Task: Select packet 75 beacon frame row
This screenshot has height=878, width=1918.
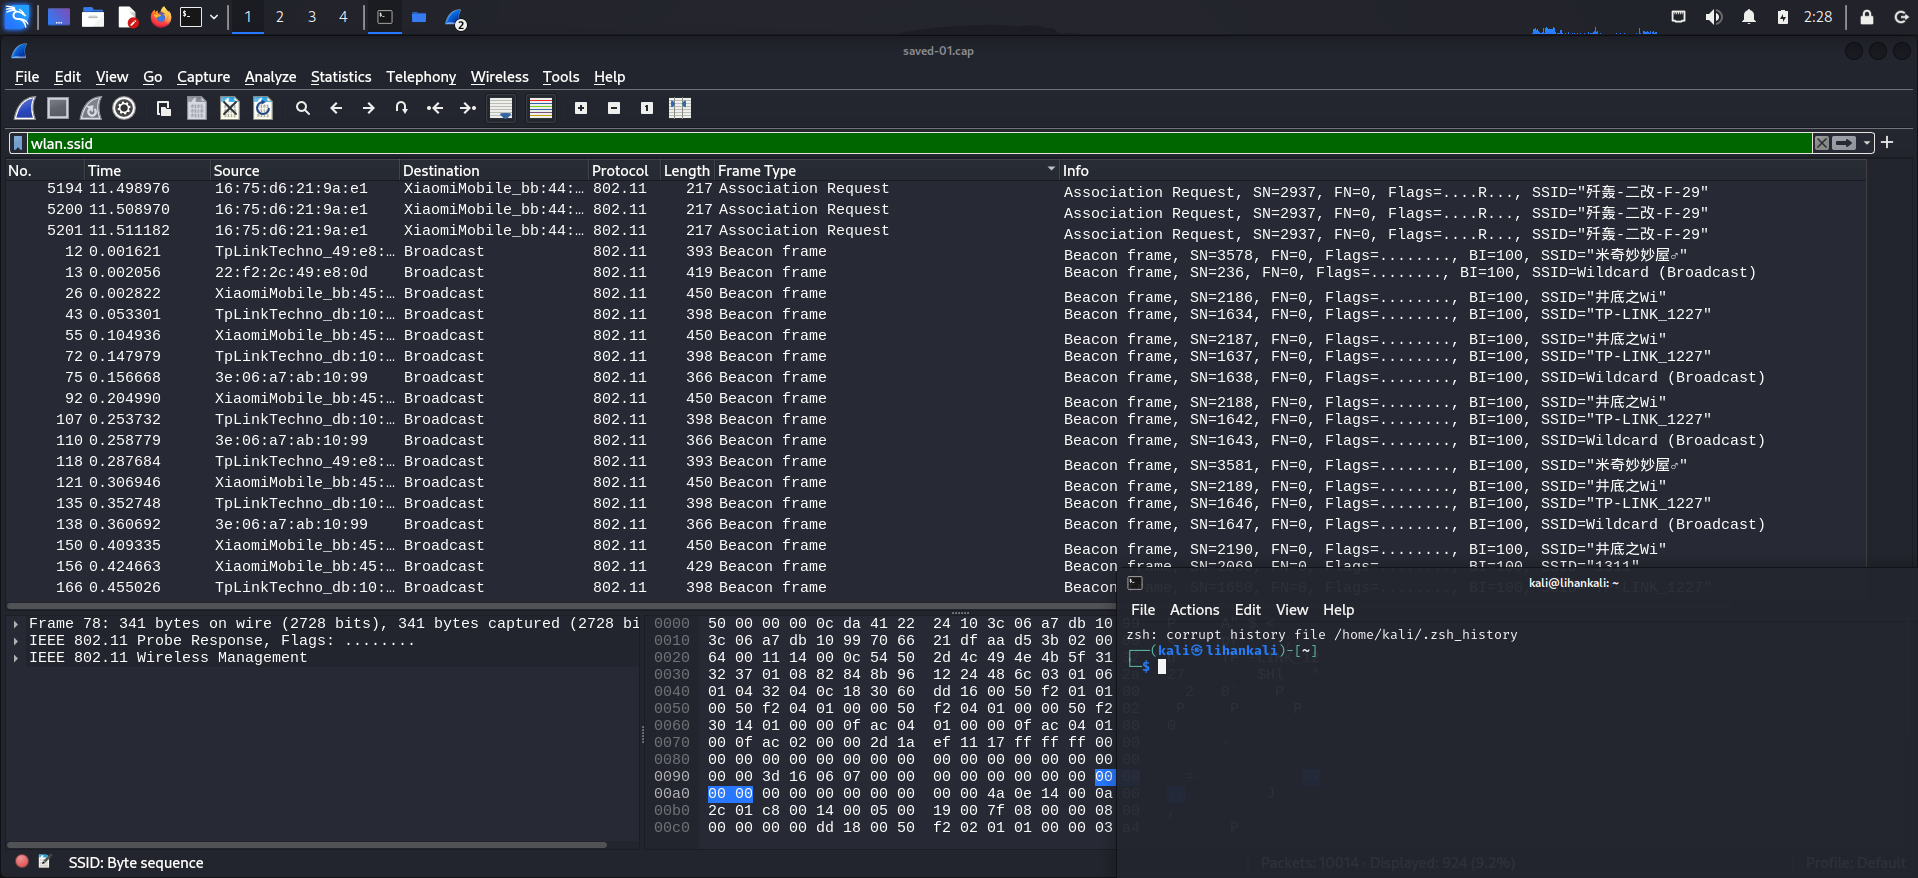Action: click(935, 378)
